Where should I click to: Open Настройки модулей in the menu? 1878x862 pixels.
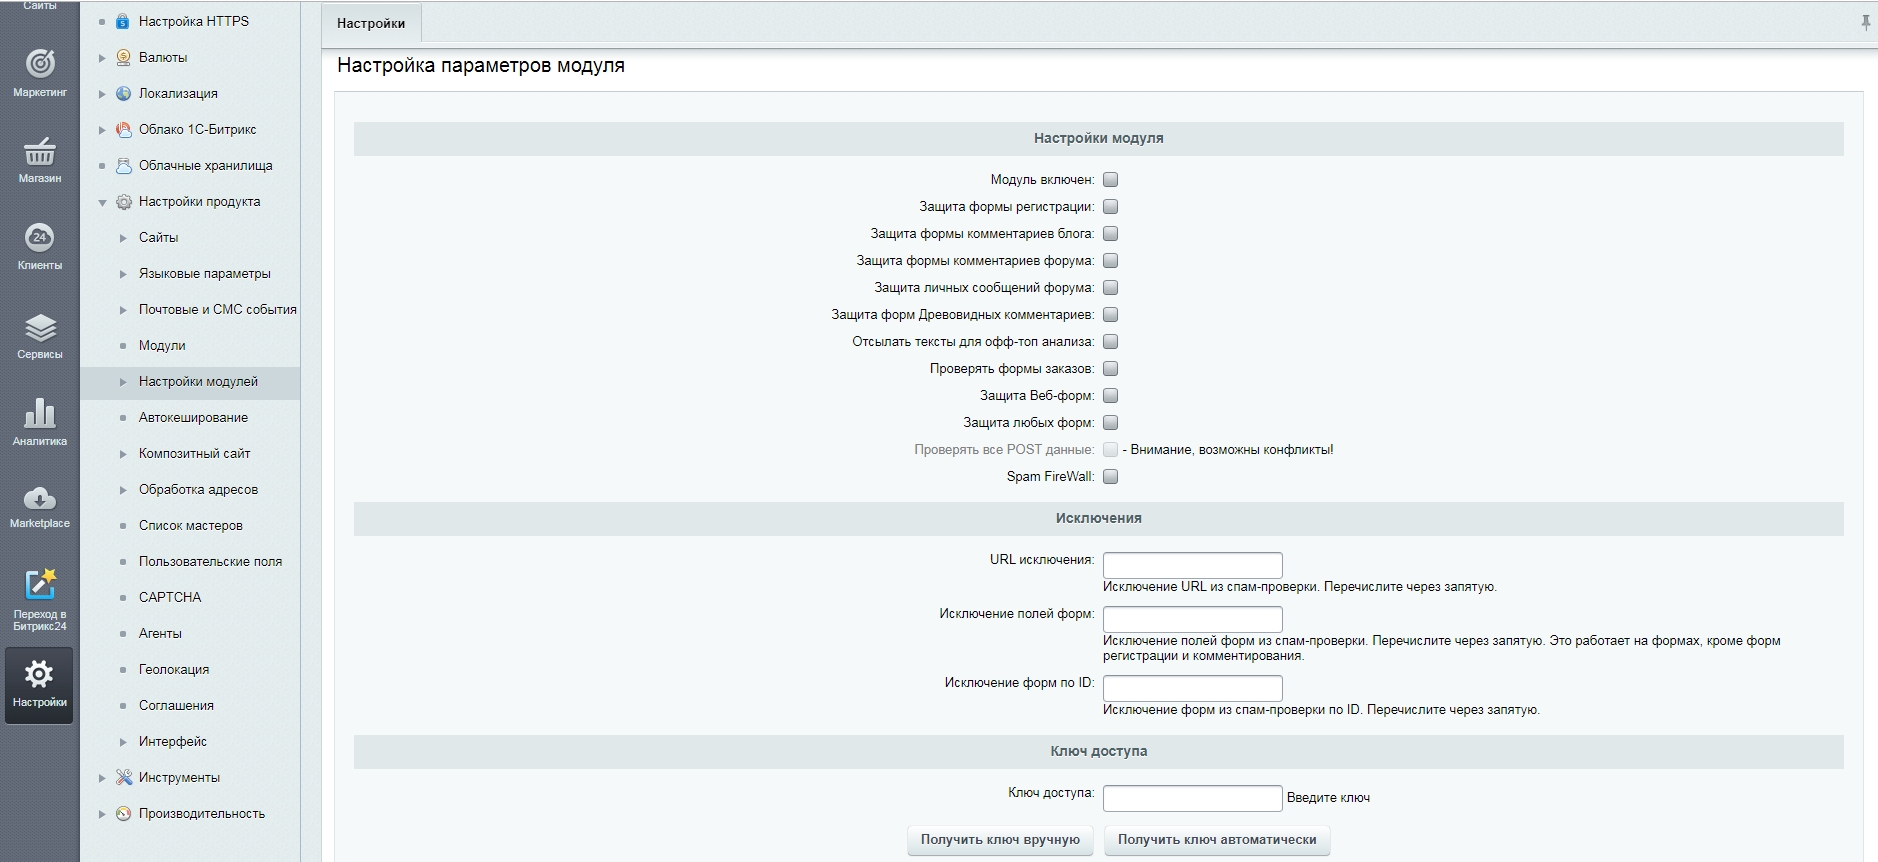tap(198, 382)
